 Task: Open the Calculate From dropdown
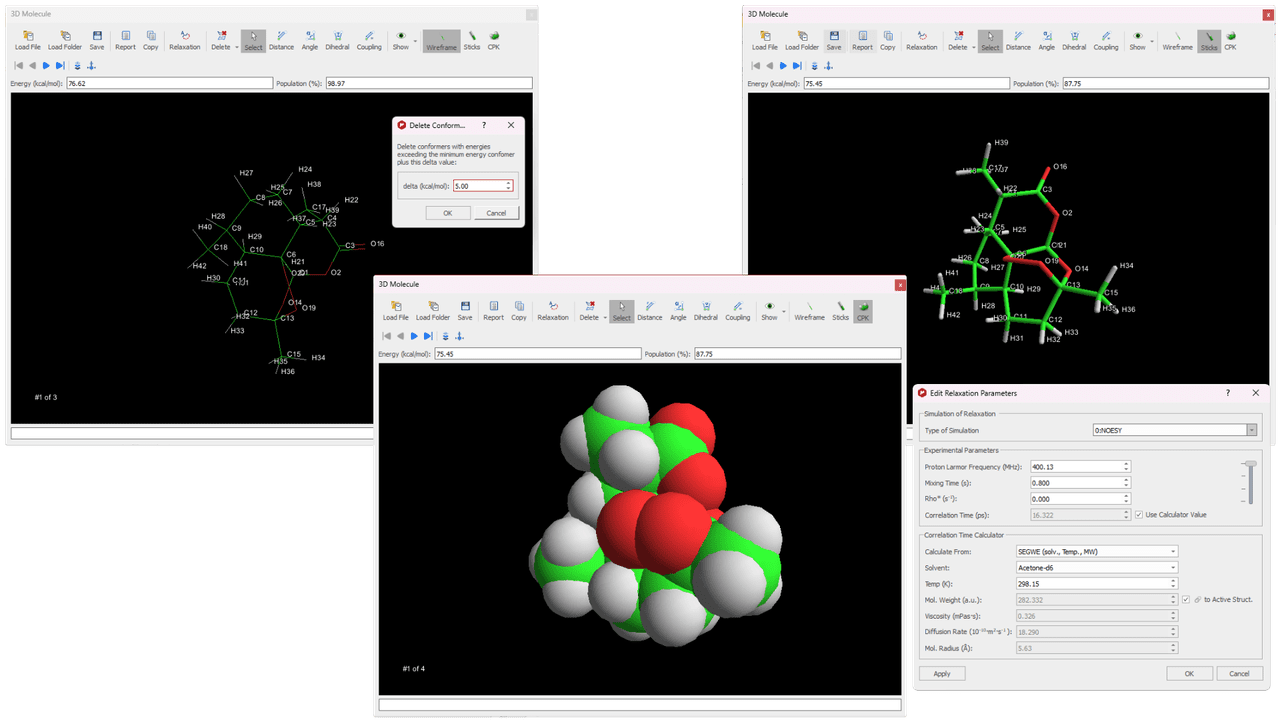(x=1097, y=551)
